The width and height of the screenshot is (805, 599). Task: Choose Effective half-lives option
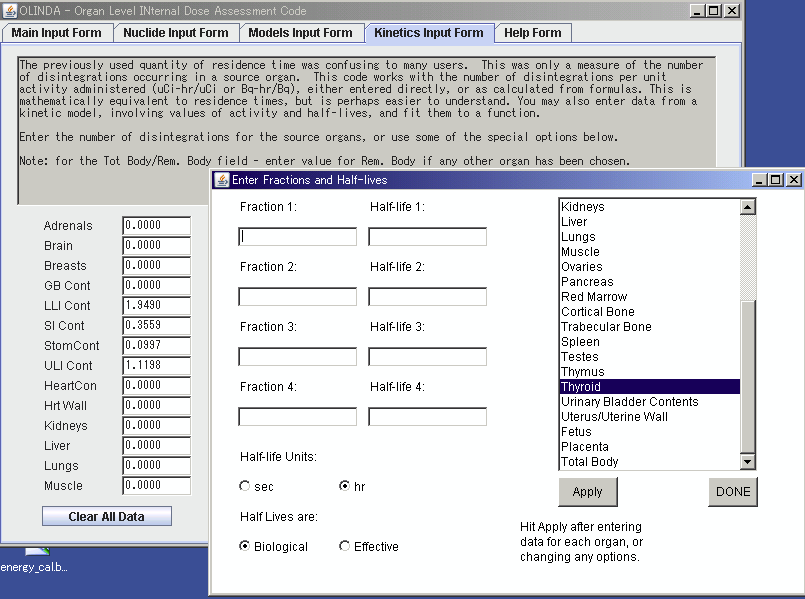coord(345,547)
